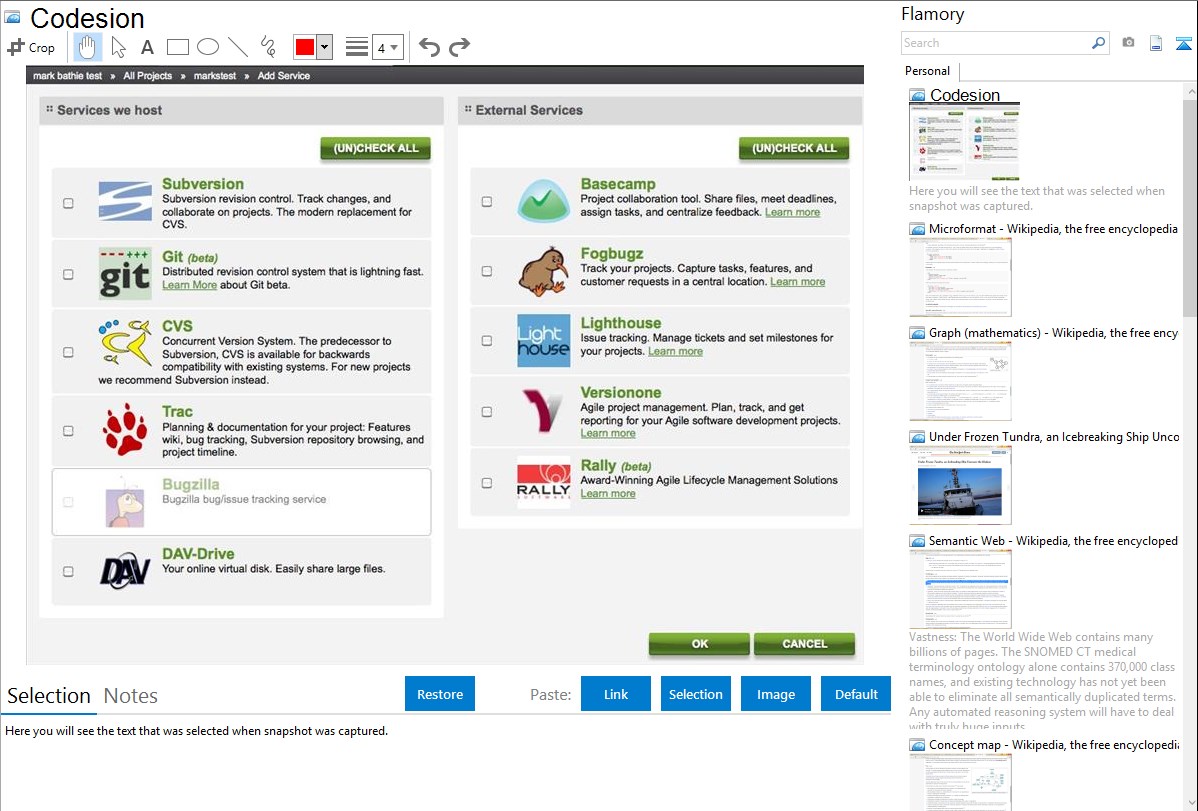Choose the freehand squiggle drawing tool
1198x811 pixels.
tap(267, 47)
